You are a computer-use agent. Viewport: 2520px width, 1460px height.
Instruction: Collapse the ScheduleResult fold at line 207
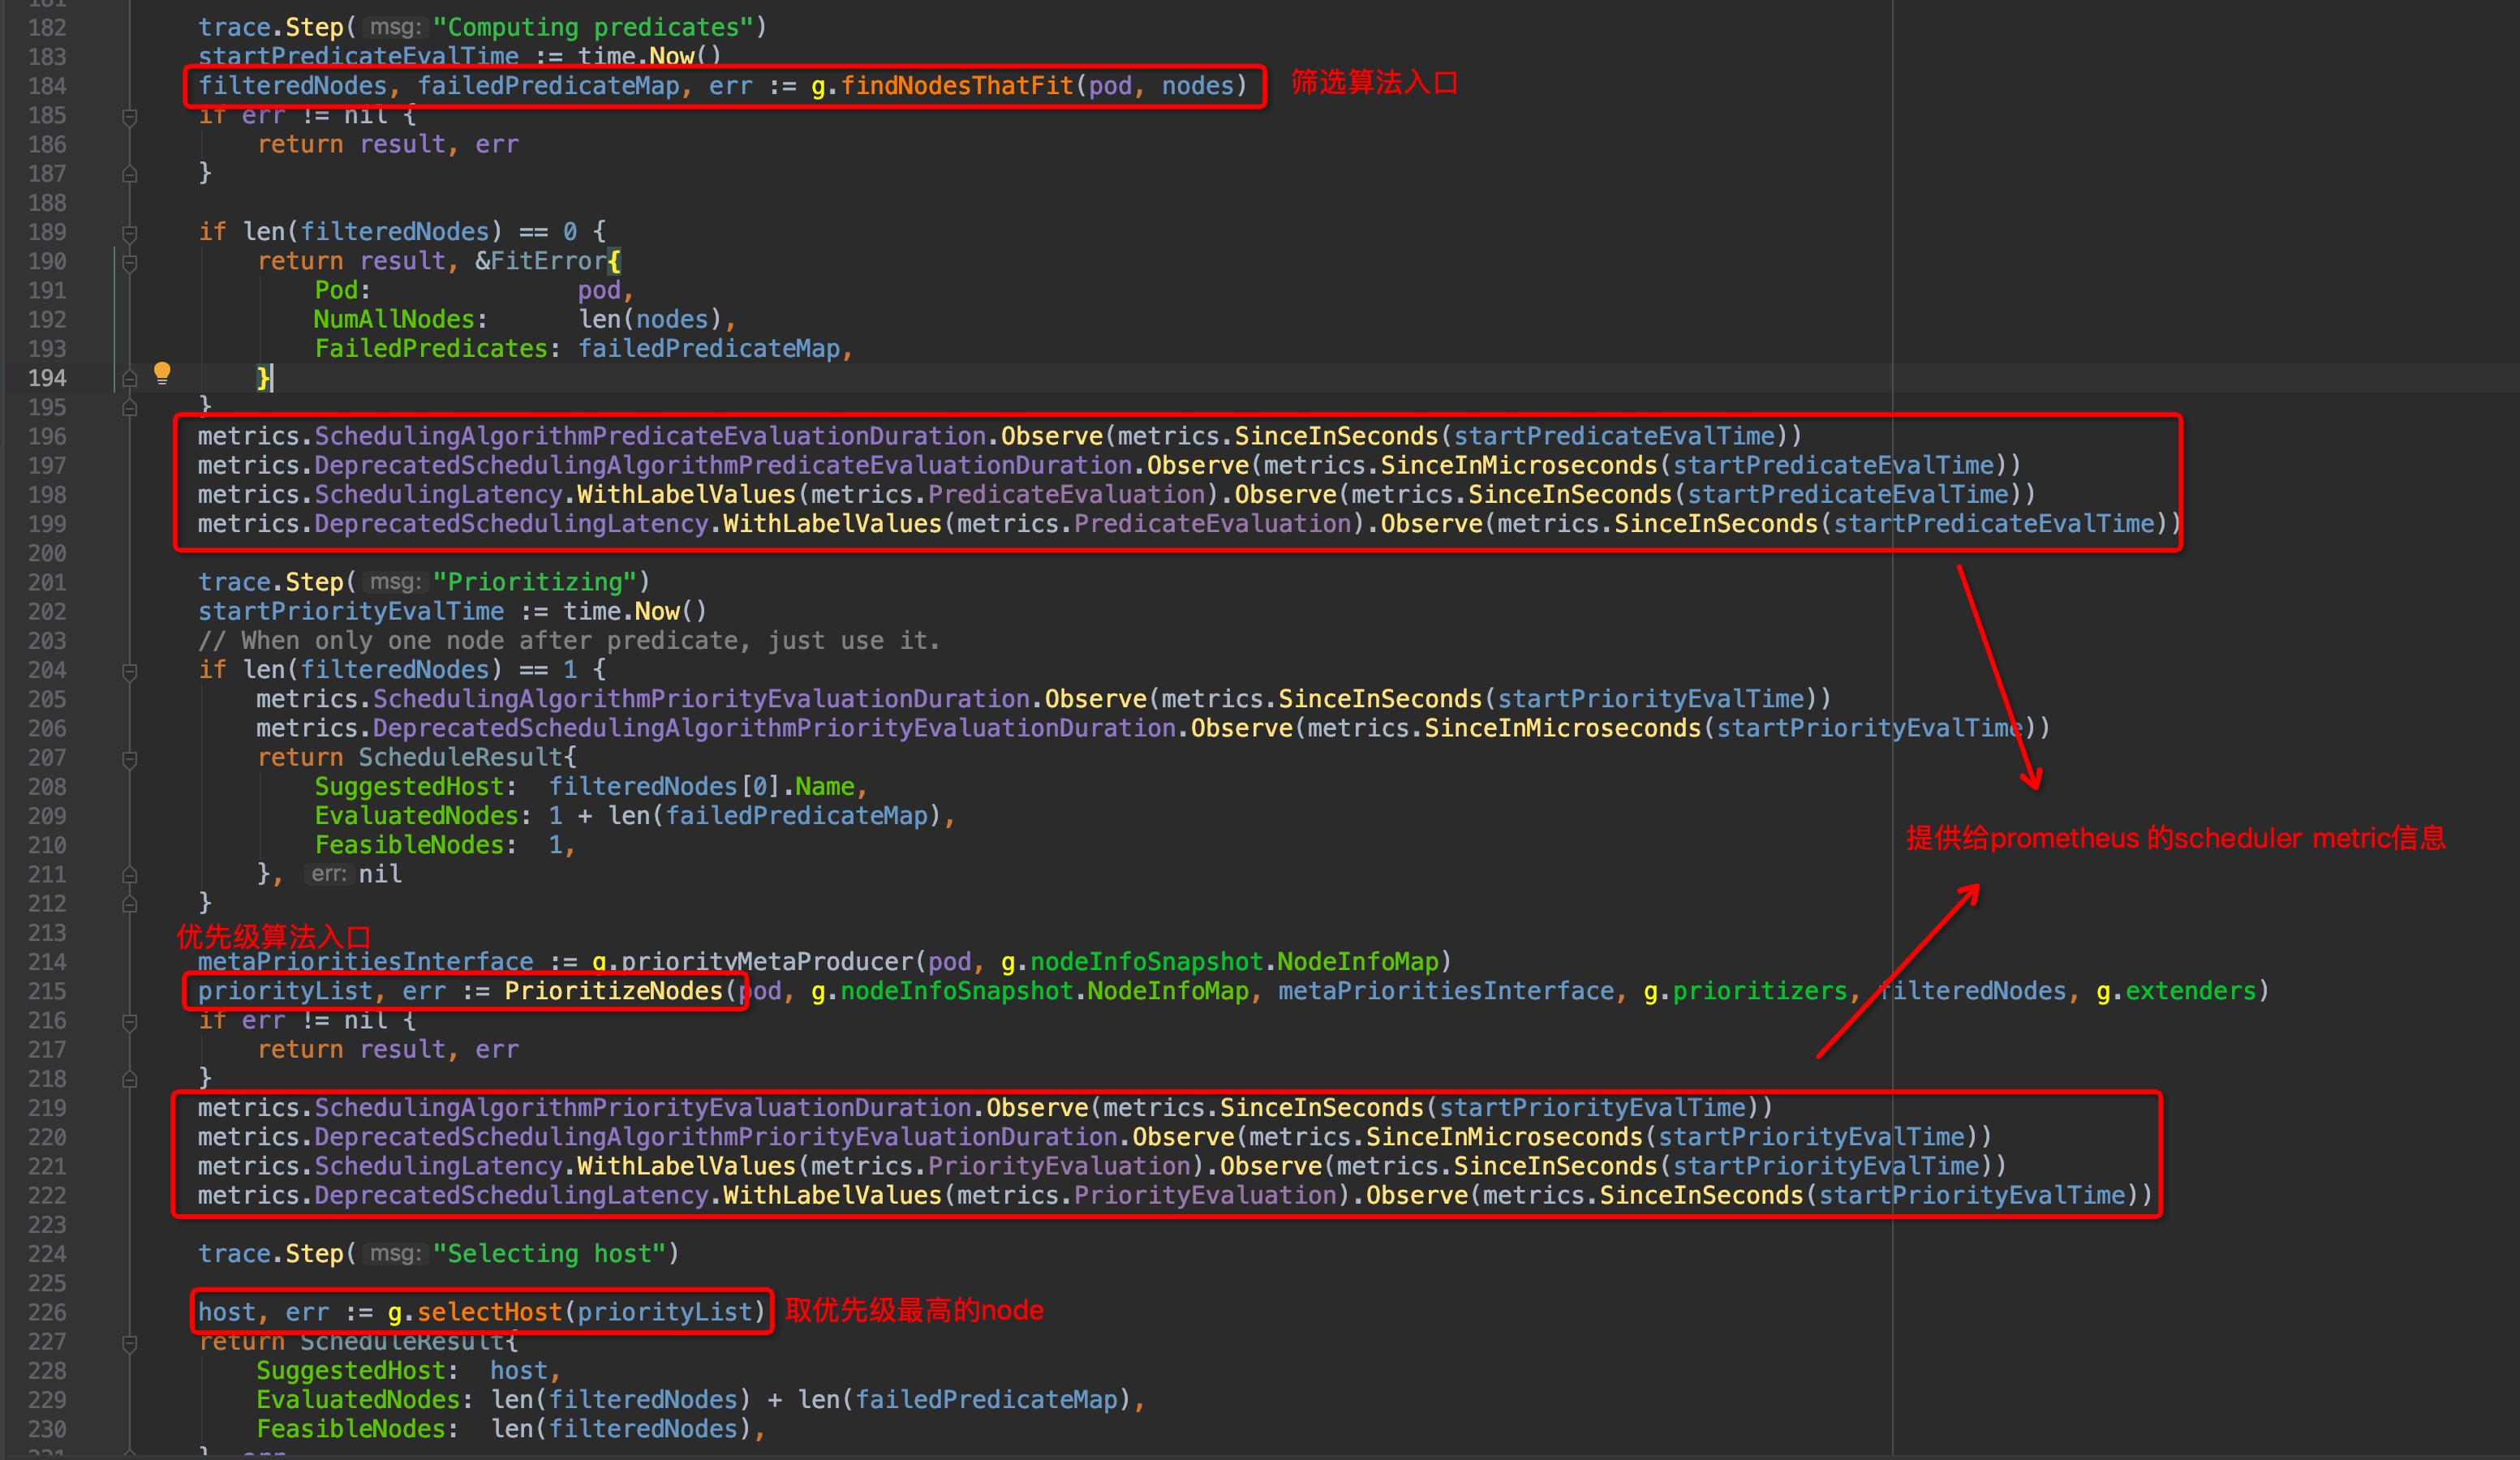point(130,759)
